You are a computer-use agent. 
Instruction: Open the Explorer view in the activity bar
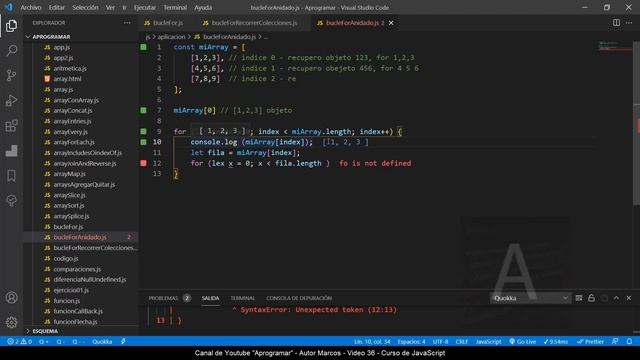[11, 26]
